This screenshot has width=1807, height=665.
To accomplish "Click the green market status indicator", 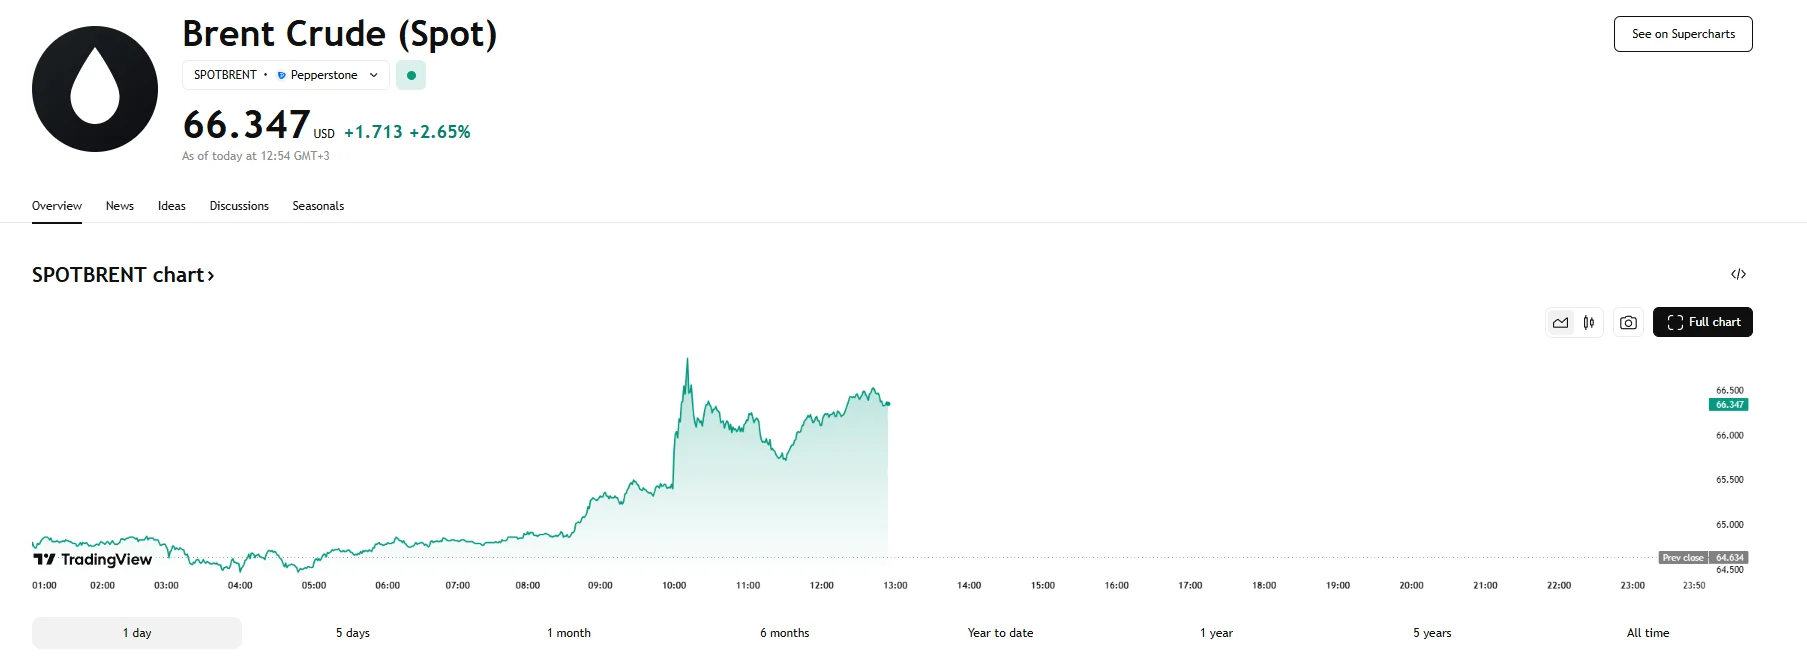I will pos(411,75).
